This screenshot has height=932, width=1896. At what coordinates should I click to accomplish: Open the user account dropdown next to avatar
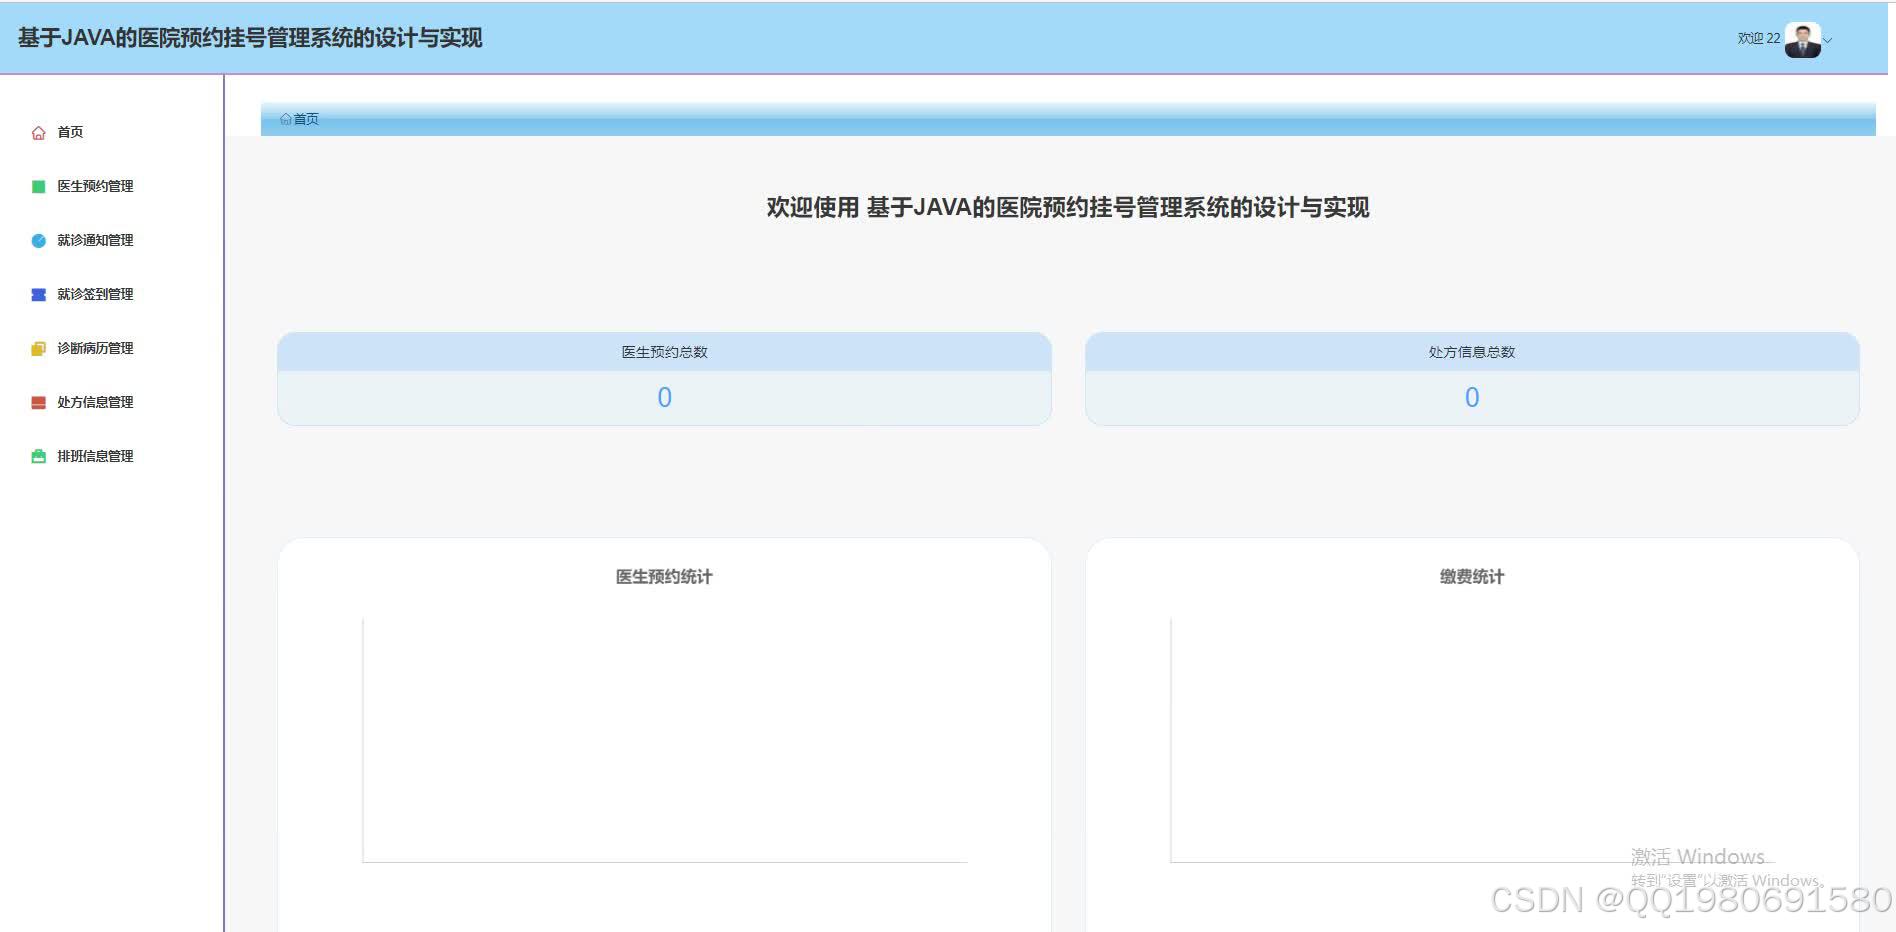click(1829, 40)
